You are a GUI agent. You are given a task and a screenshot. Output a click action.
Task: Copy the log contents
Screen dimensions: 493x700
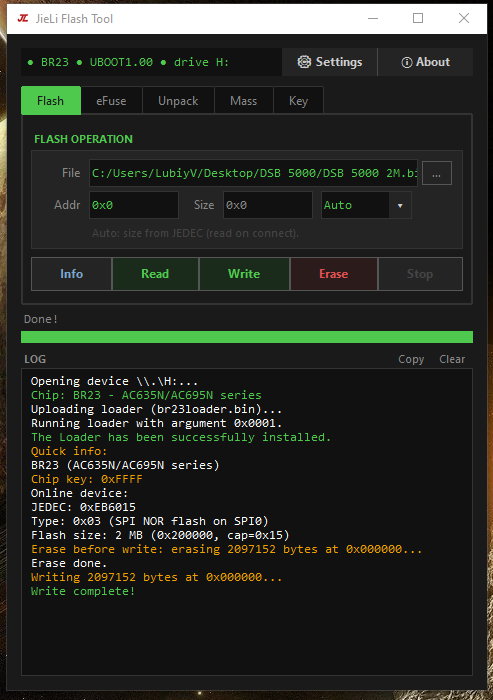click(411, 359)
